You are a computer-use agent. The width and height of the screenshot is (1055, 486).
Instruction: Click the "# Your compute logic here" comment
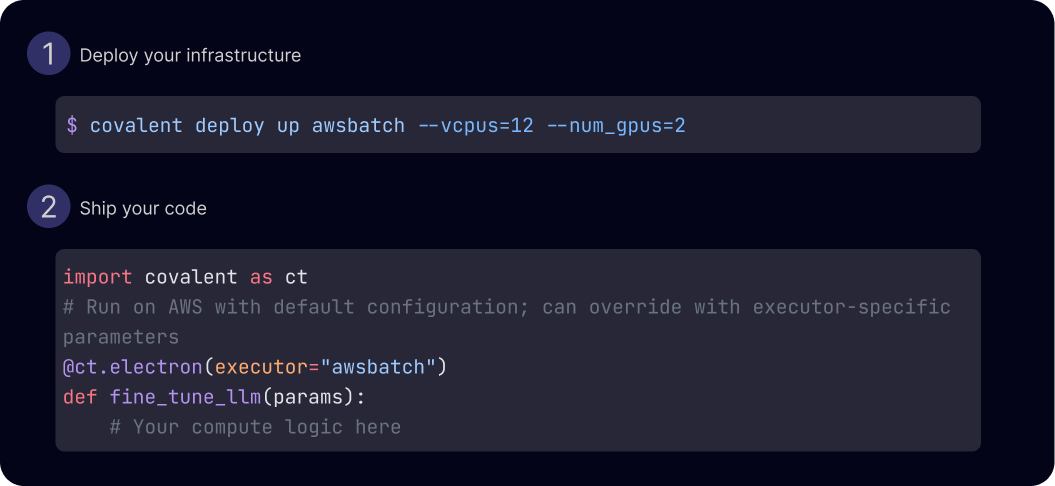point(256,427)
